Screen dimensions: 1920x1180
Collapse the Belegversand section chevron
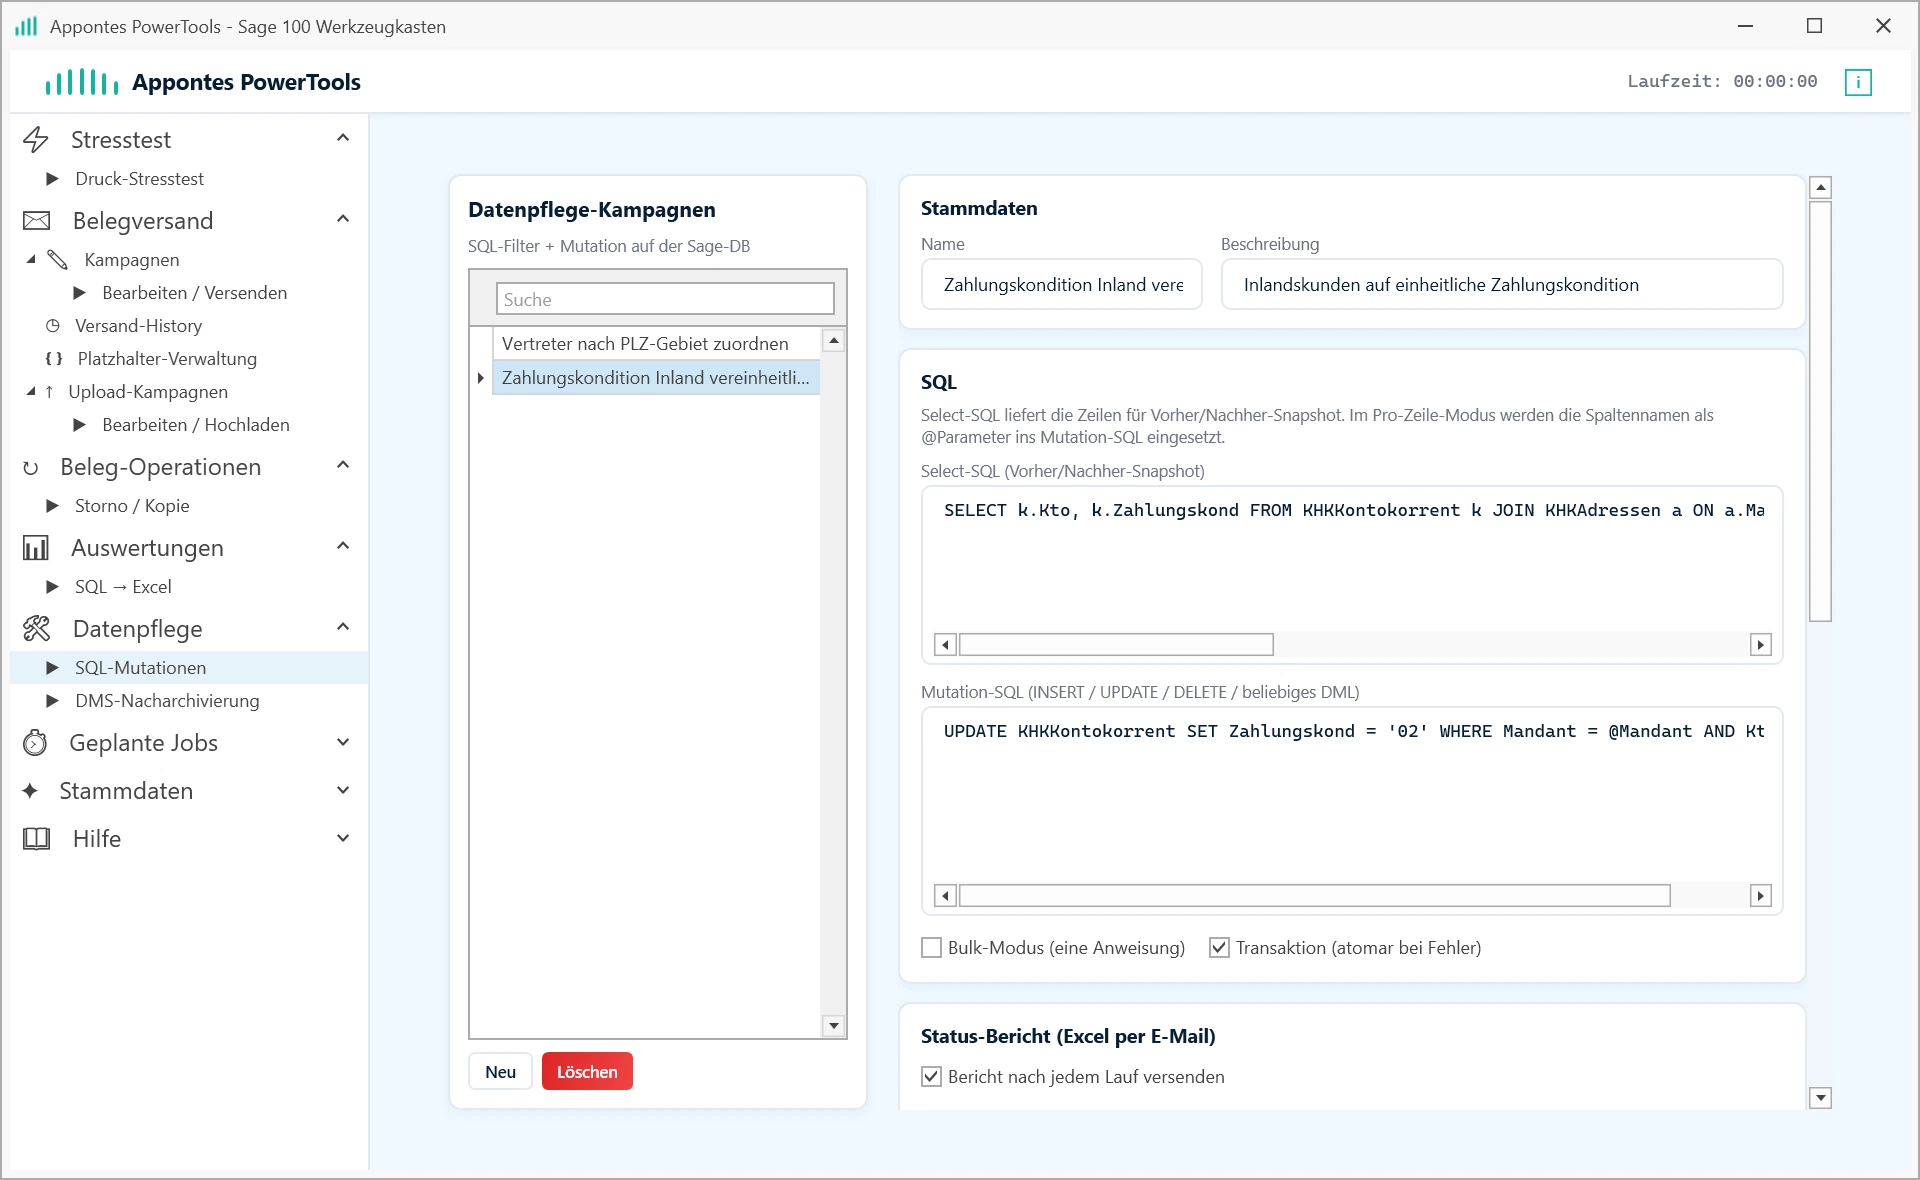[343, 219]
